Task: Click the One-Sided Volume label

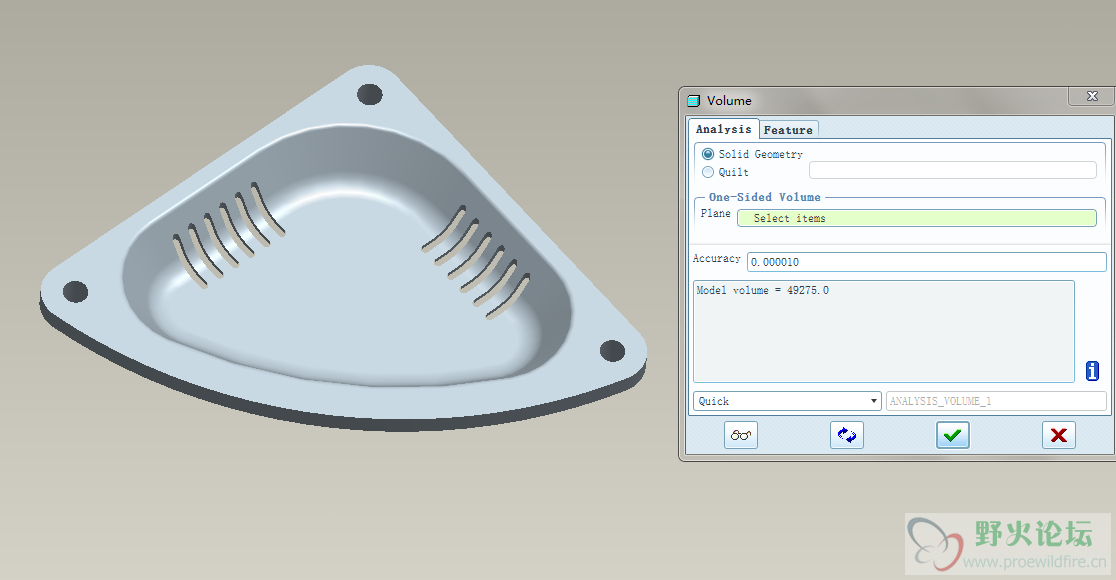Action: coord(764,197)
